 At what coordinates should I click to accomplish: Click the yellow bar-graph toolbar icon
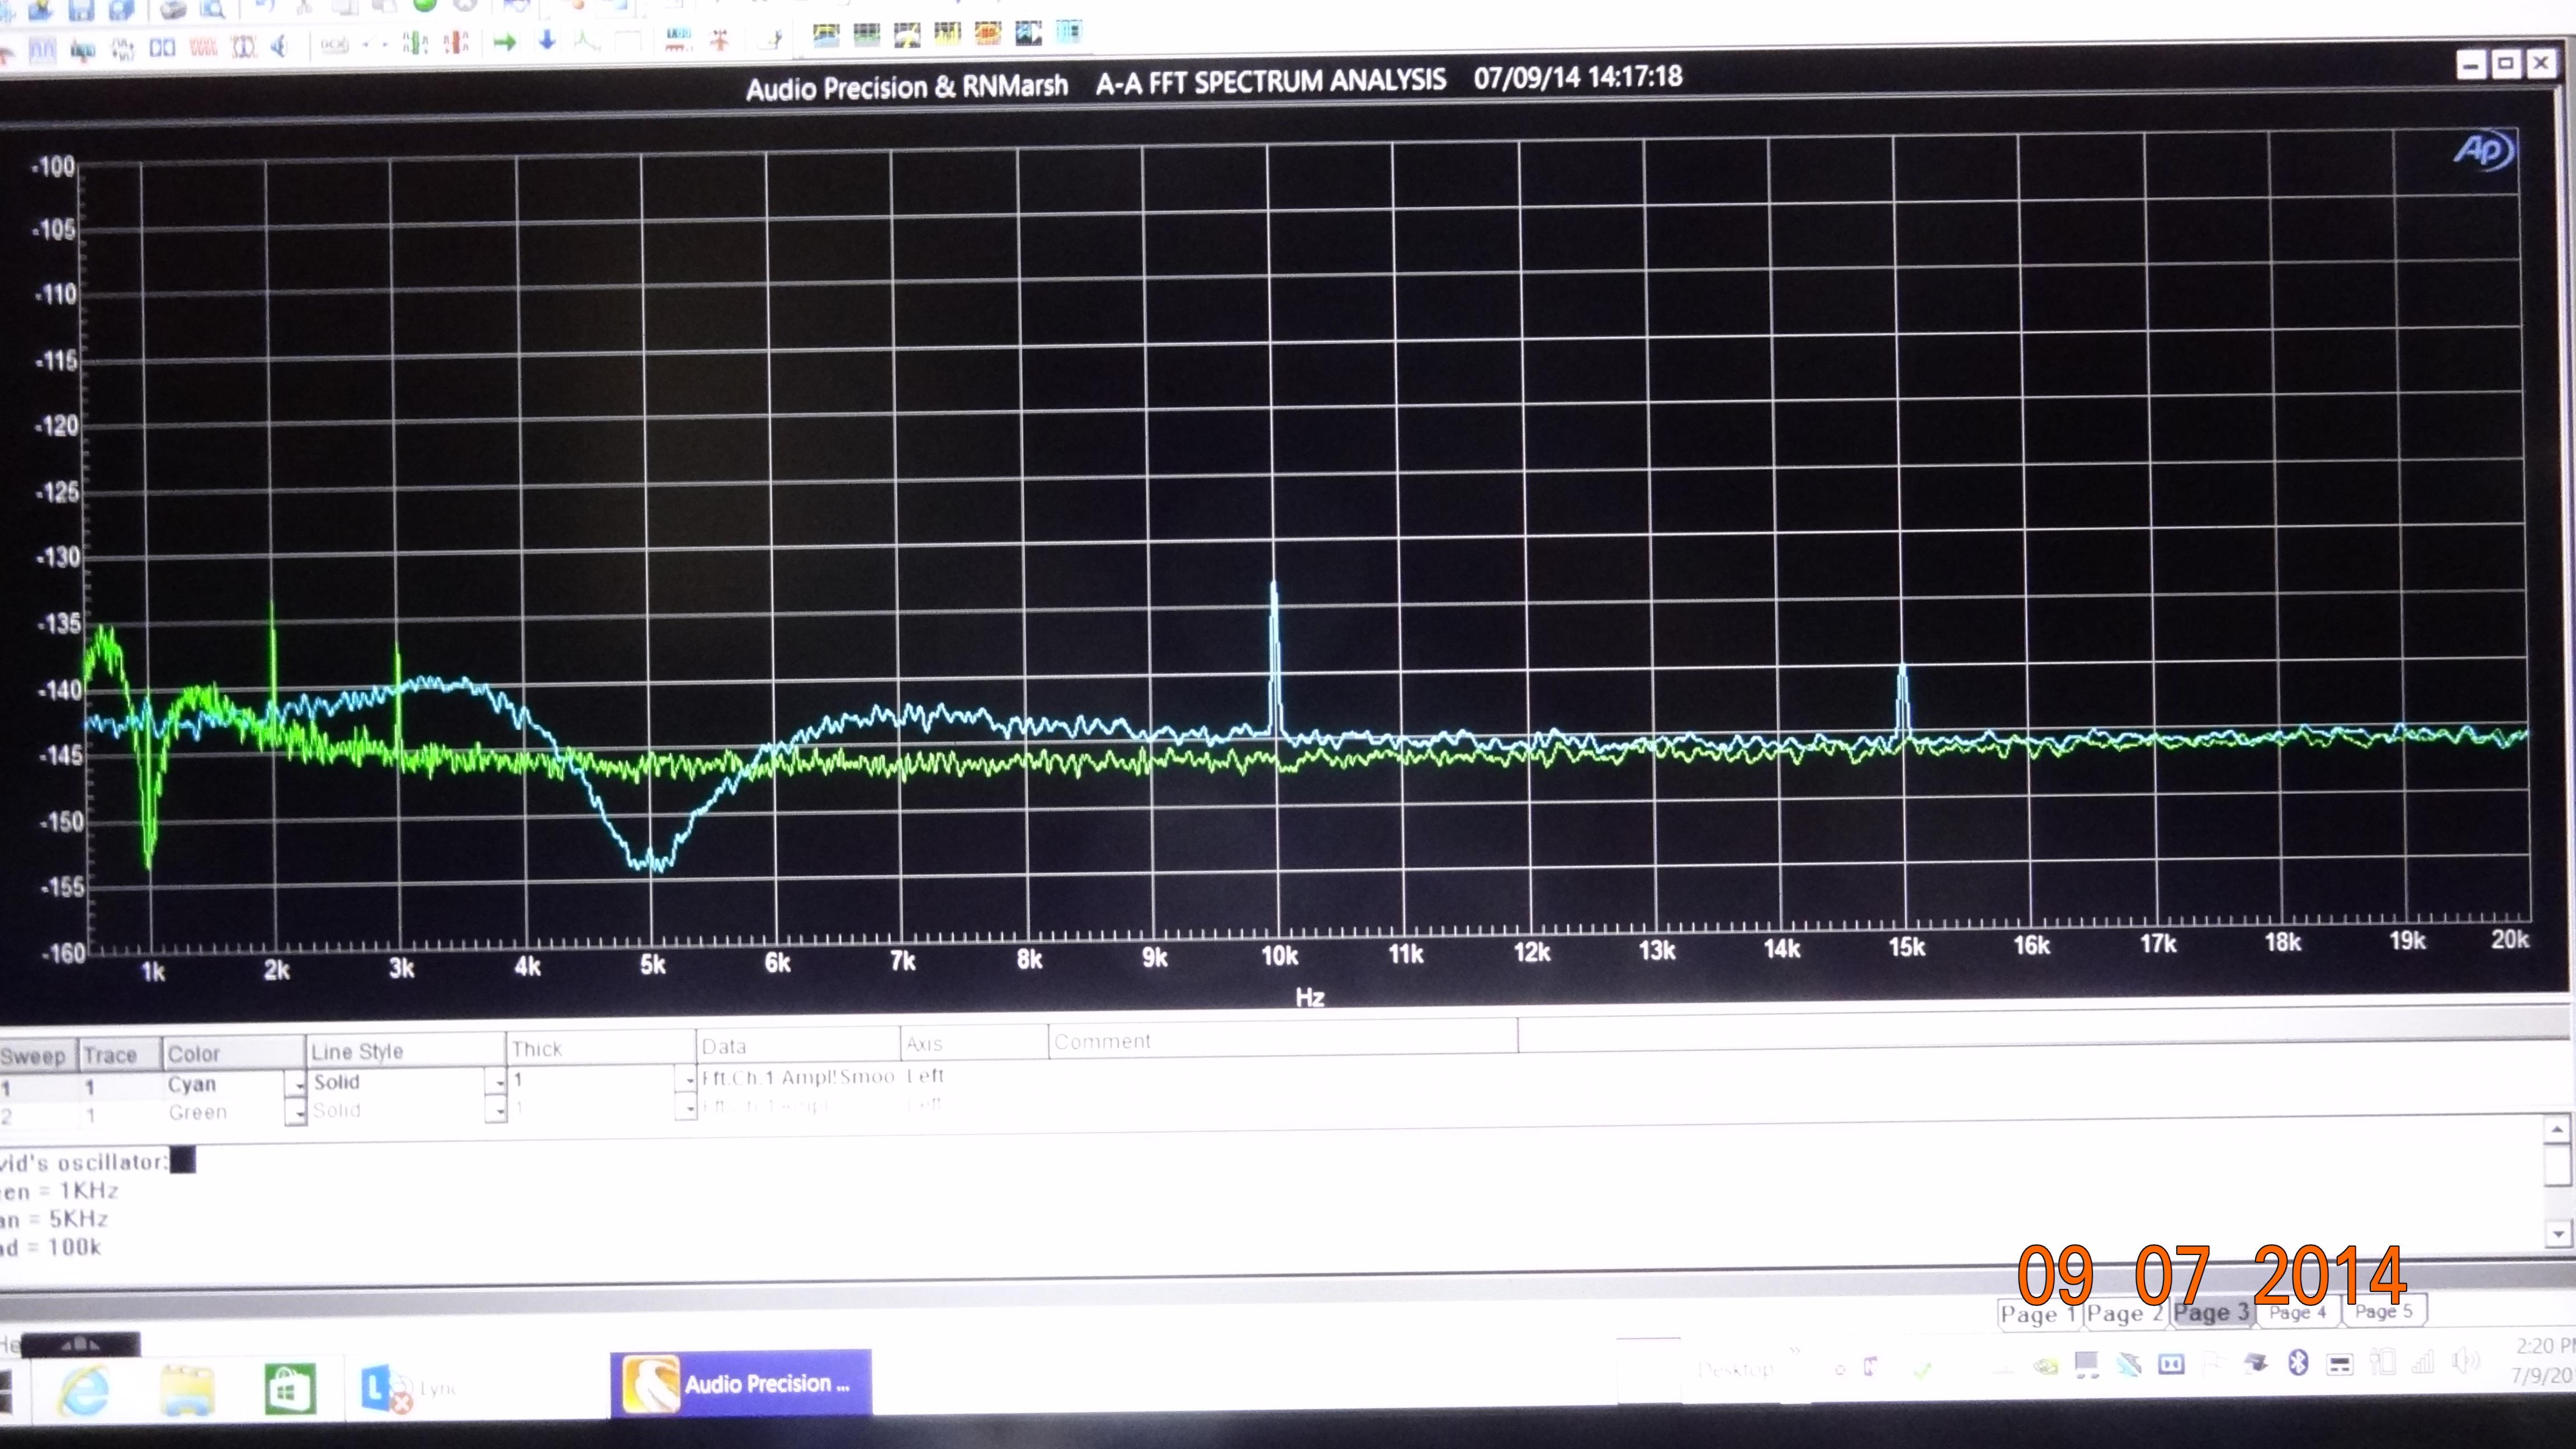click(x=947, y=35)
